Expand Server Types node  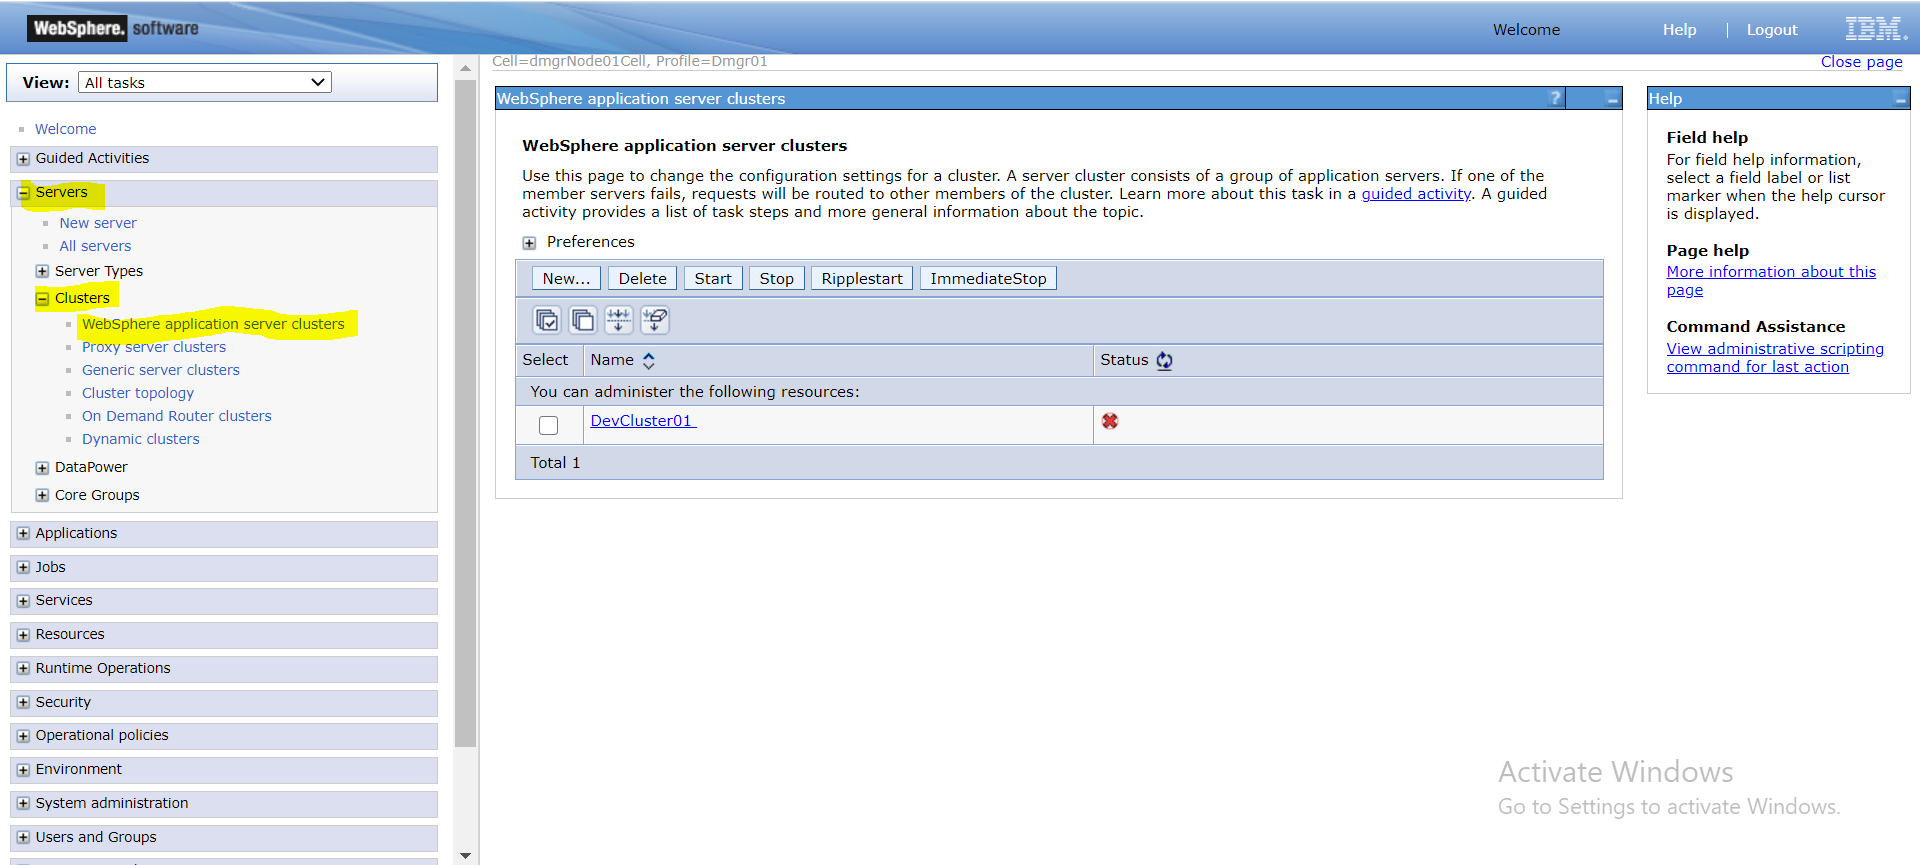pos(42,271)
